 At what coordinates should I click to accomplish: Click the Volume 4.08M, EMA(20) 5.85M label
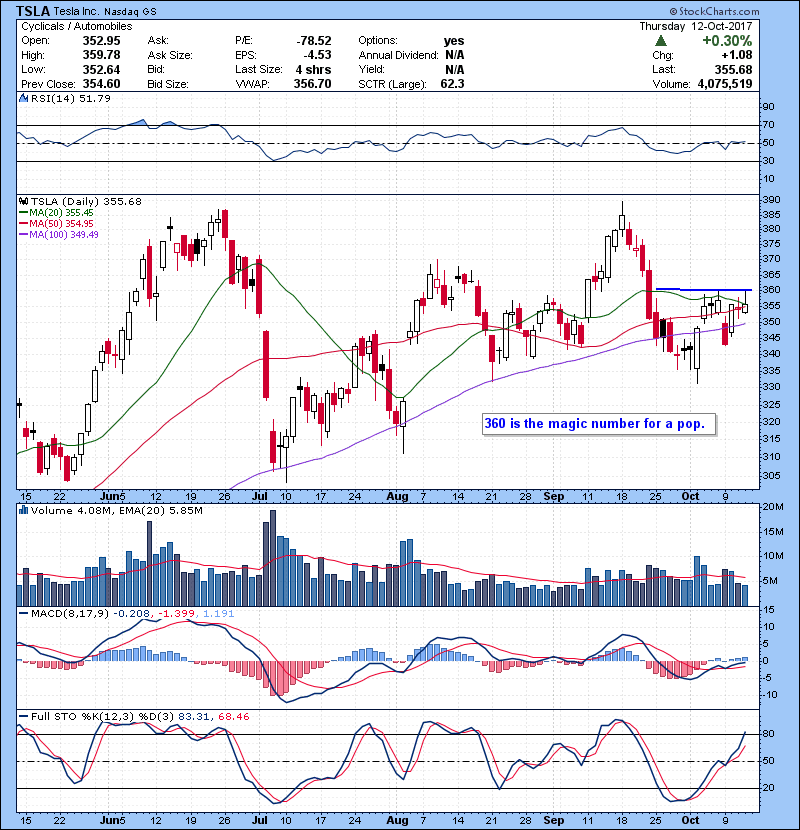(116, 511)
